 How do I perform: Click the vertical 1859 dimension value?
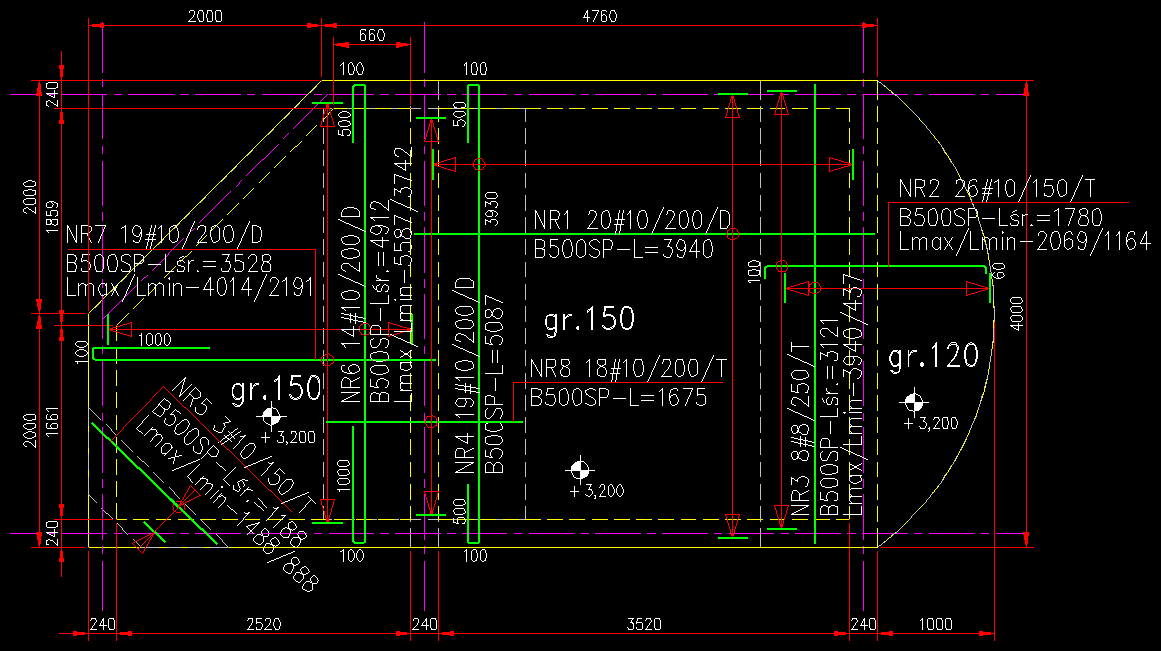click(x=52, y=217)
